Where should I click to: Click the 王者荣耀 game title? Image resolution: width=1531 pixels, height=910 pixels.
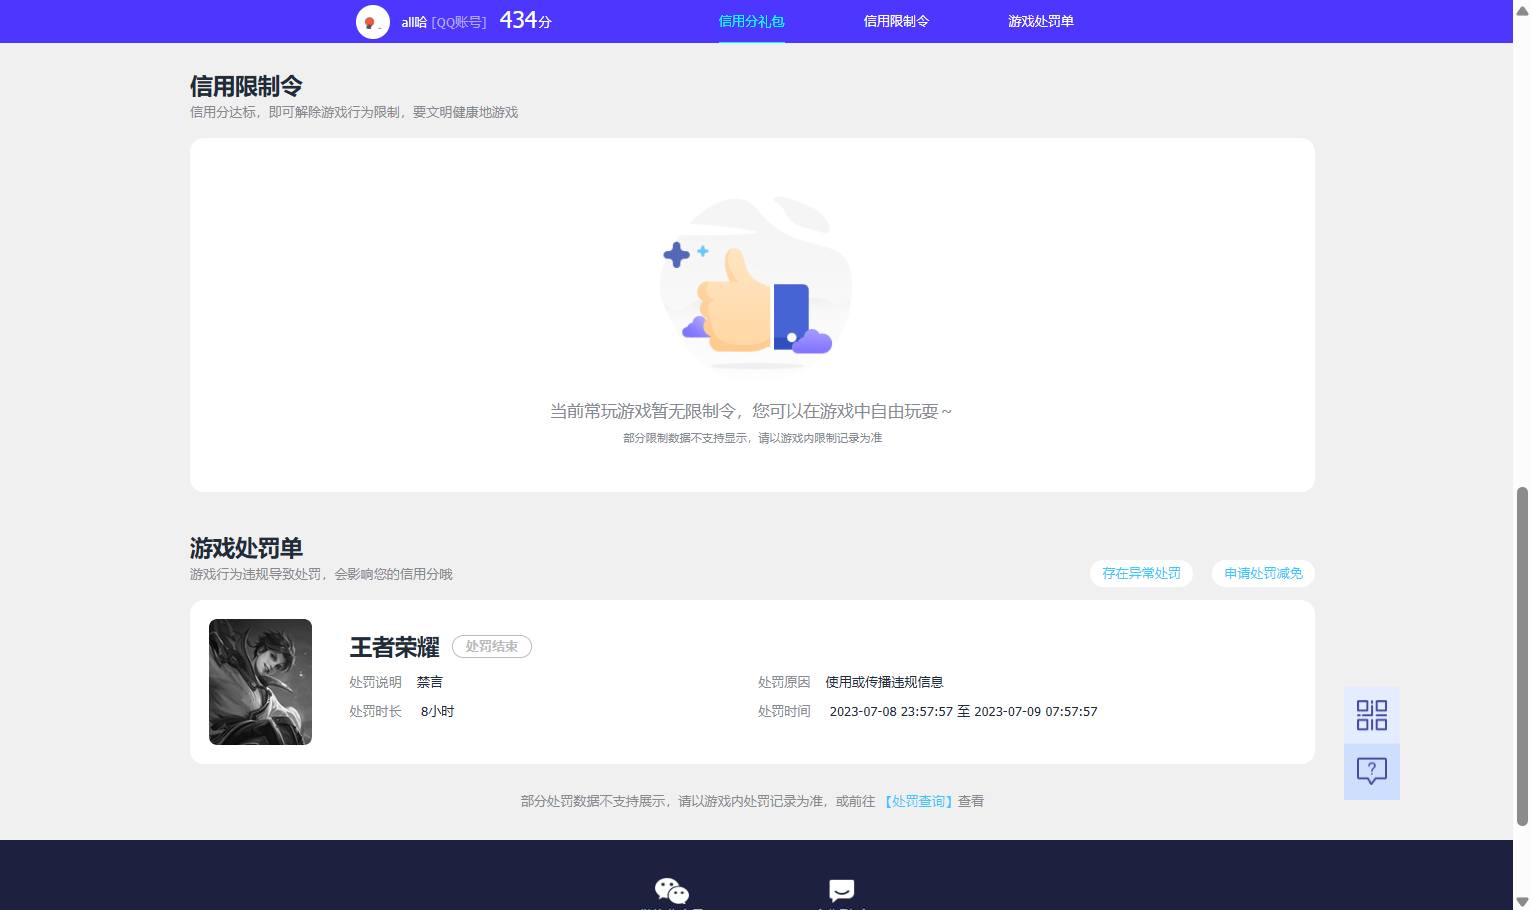click(394, 647)
